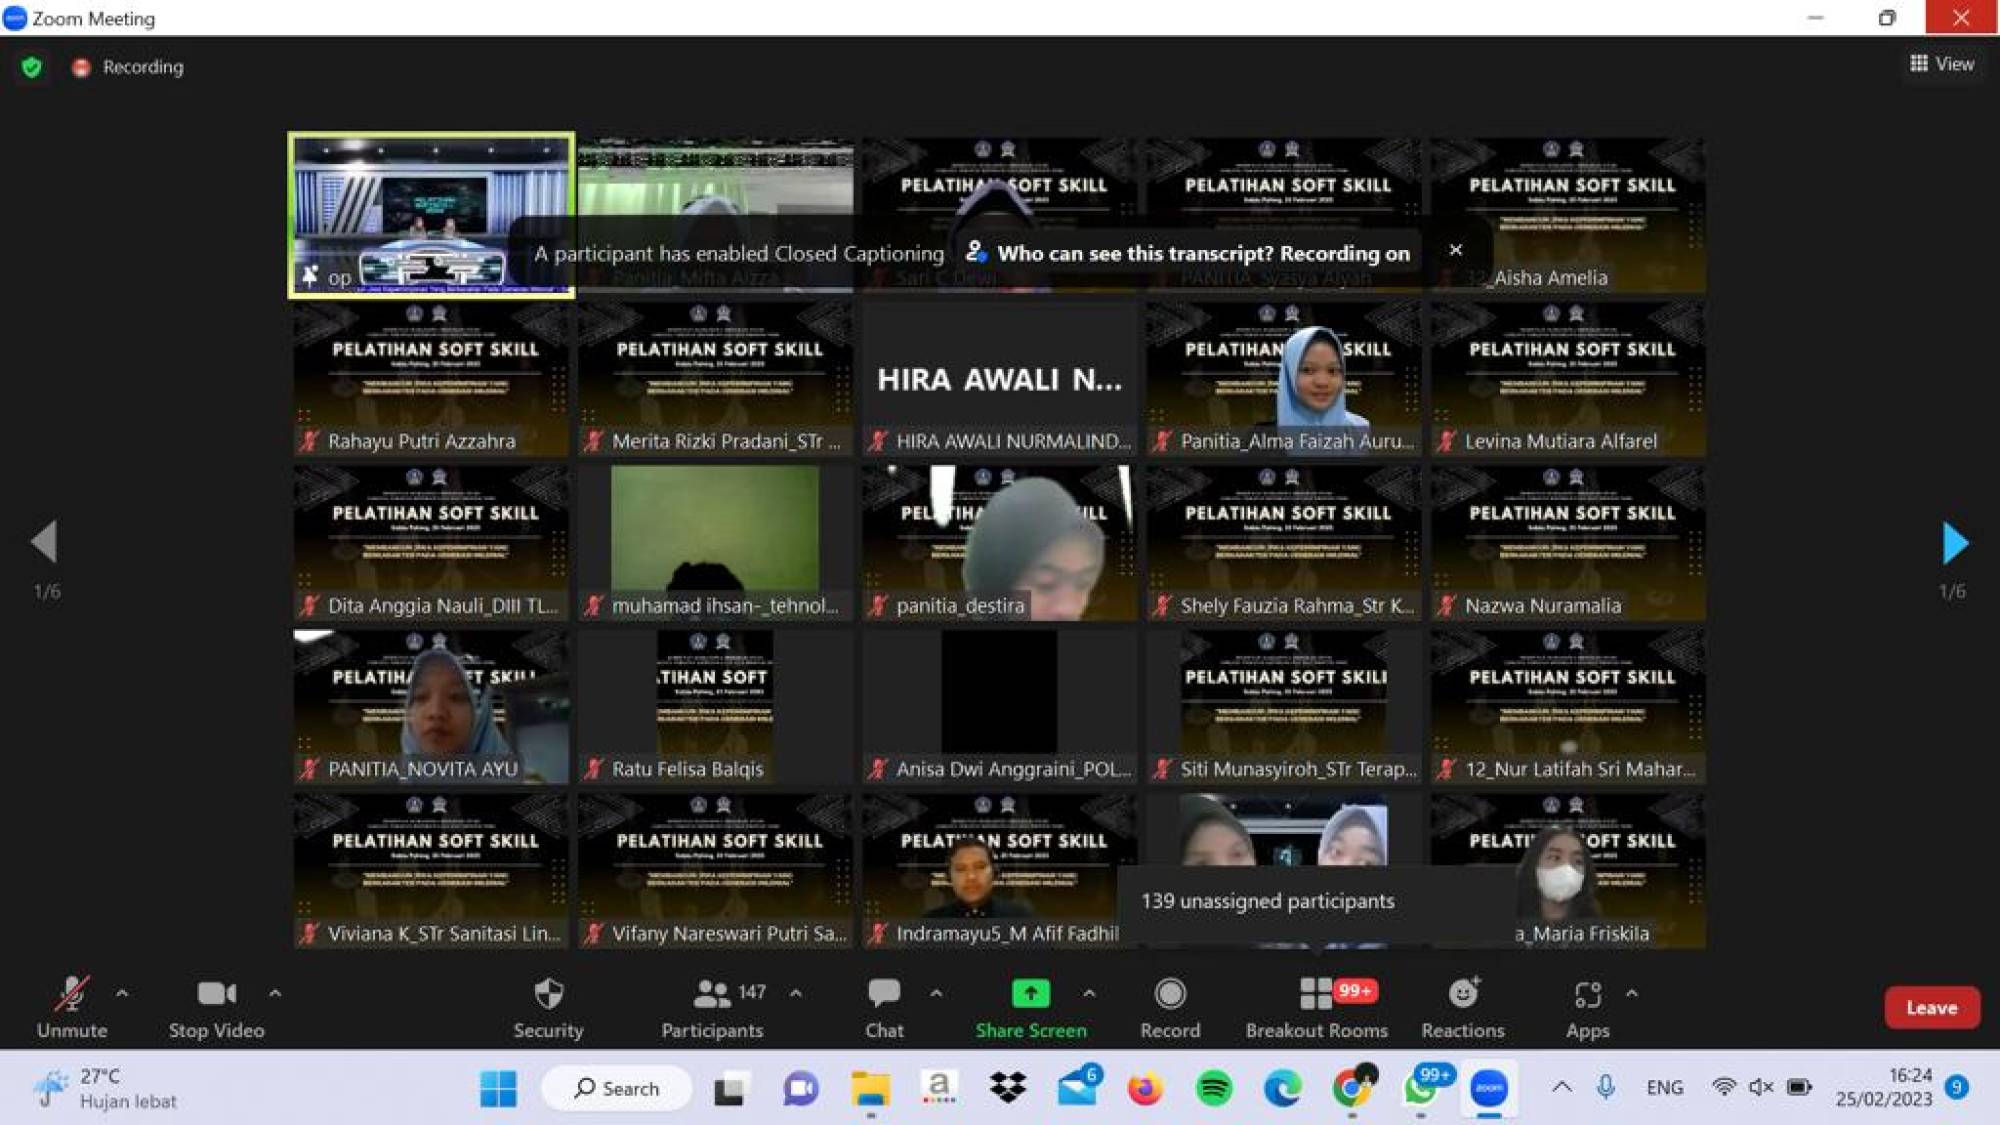Open the Chat bubble icon

pos(884,994)
